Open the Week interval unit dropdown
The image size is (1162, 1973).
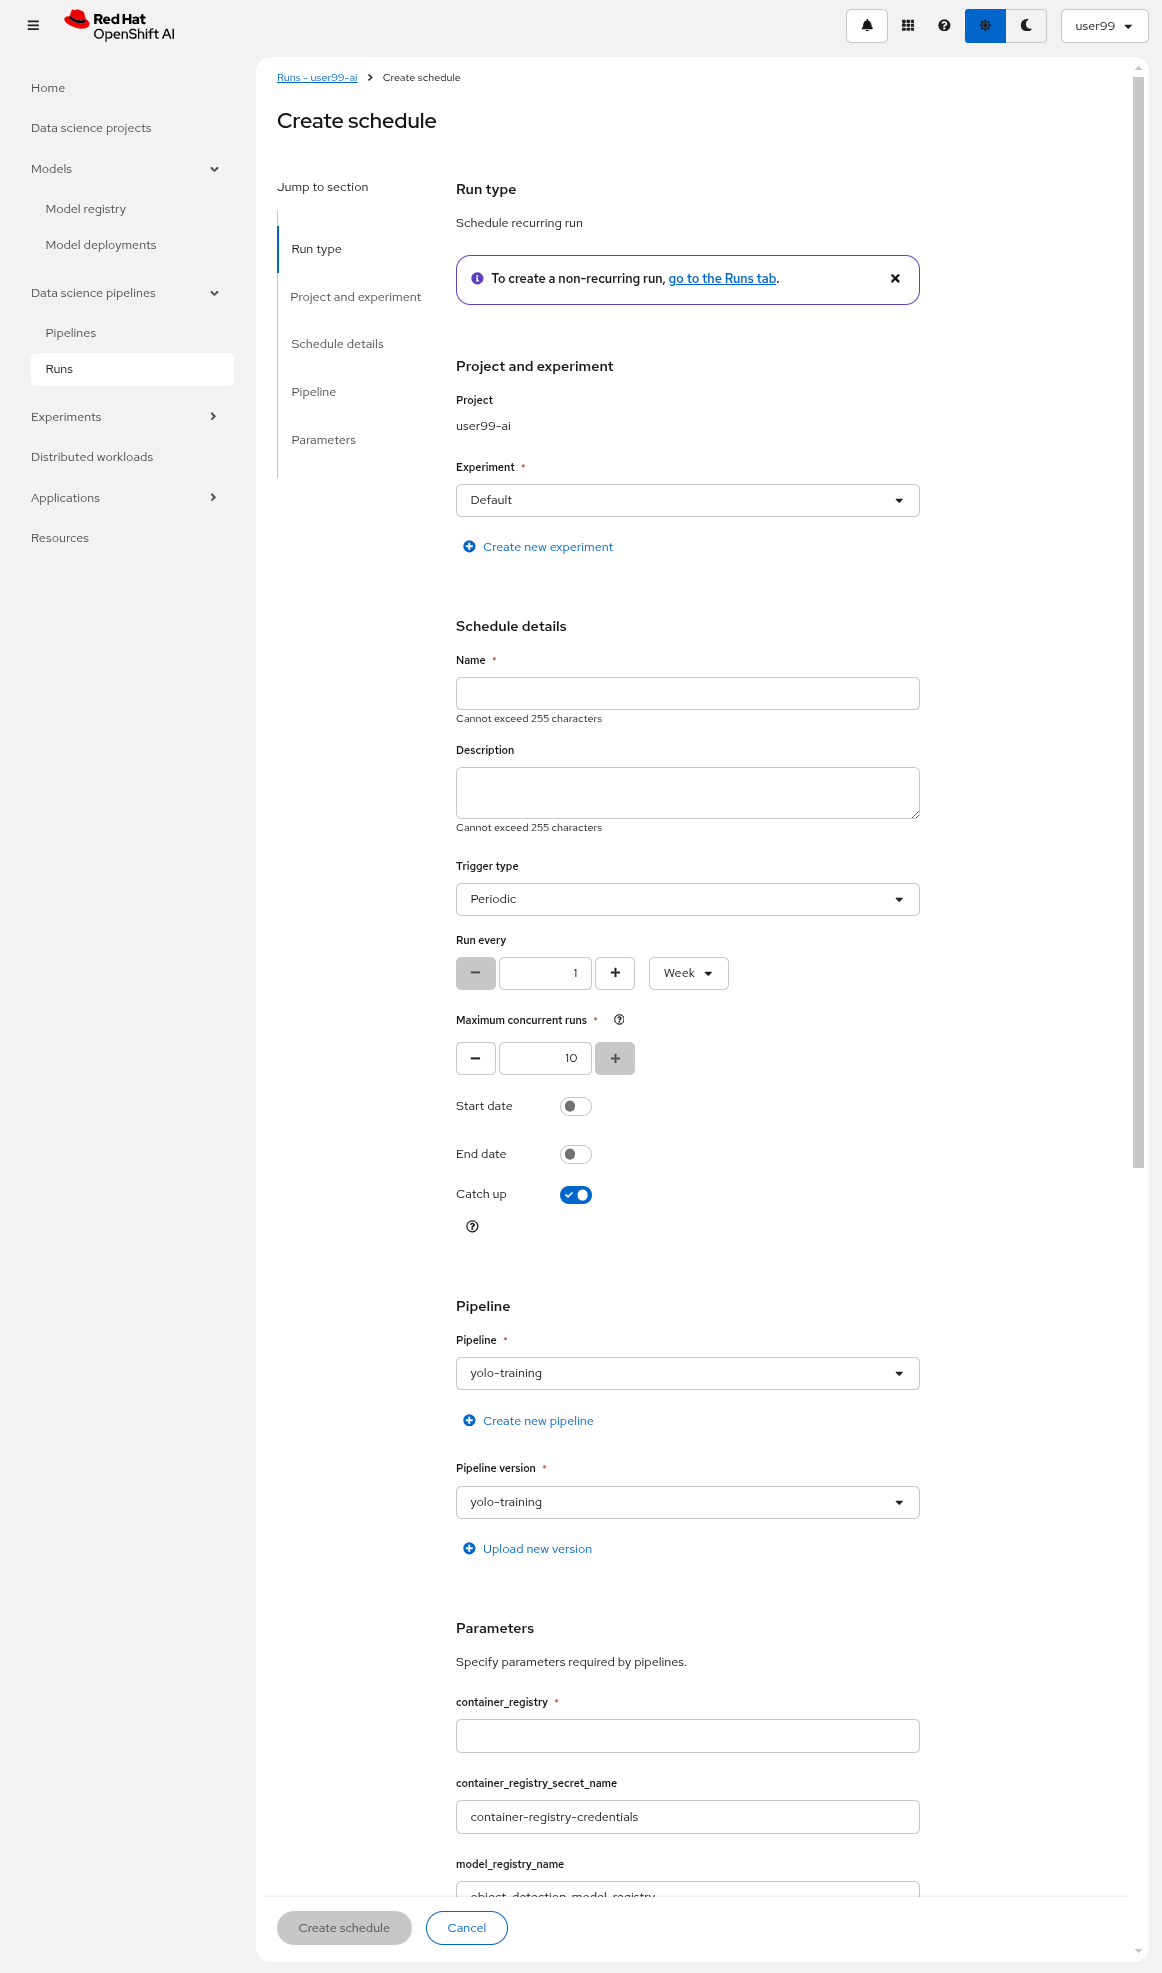pyautogui.click(x=689, y=974)
